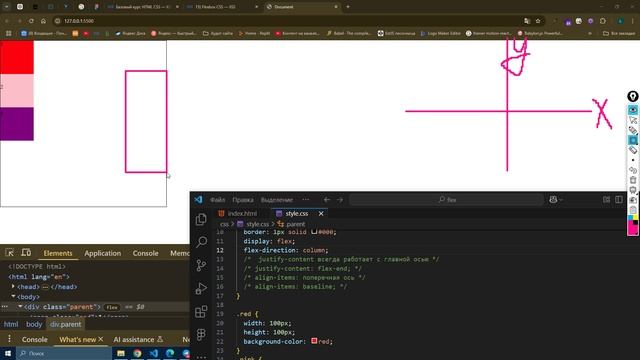This screenshot has height=360, width=640.
Task: Open VS Code Extensions view
Action: click(201, 311)
